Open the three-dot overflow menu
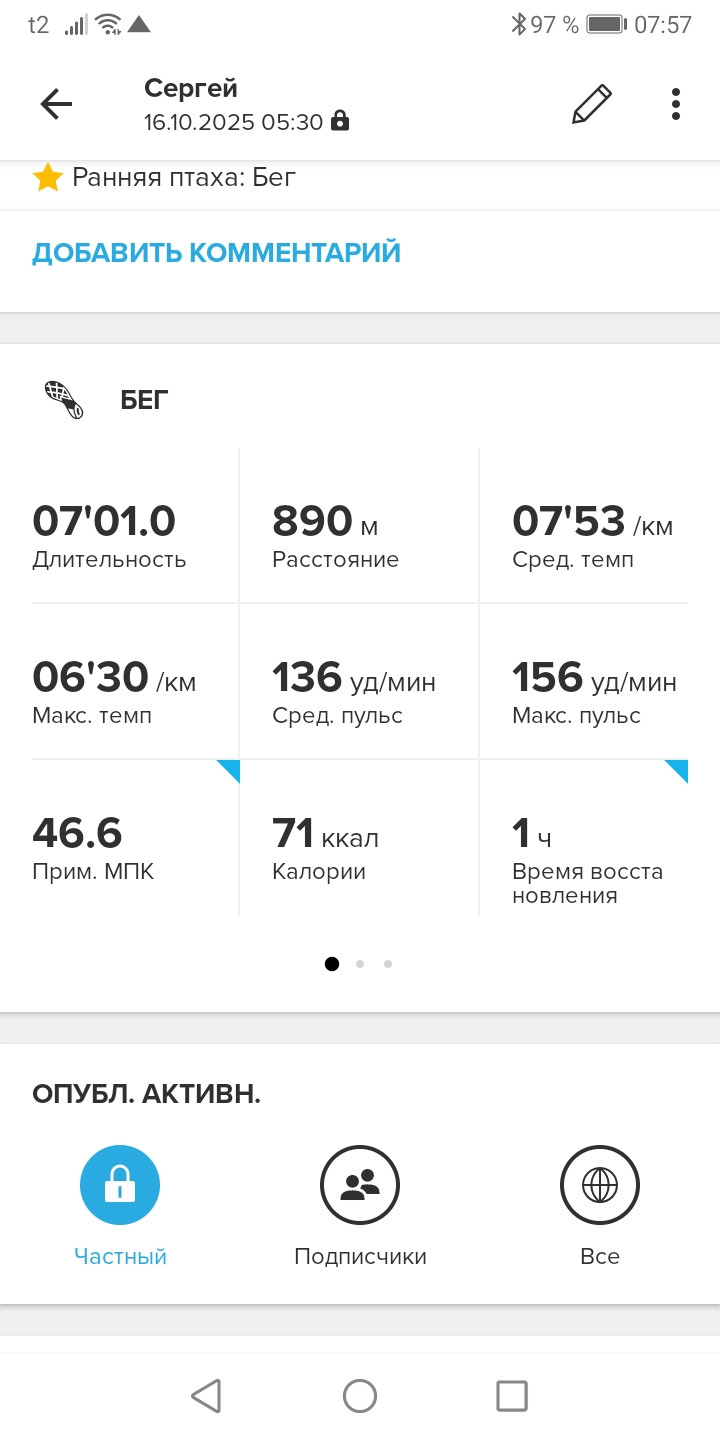Screen dimensions: 720x1440 (676, 104)
